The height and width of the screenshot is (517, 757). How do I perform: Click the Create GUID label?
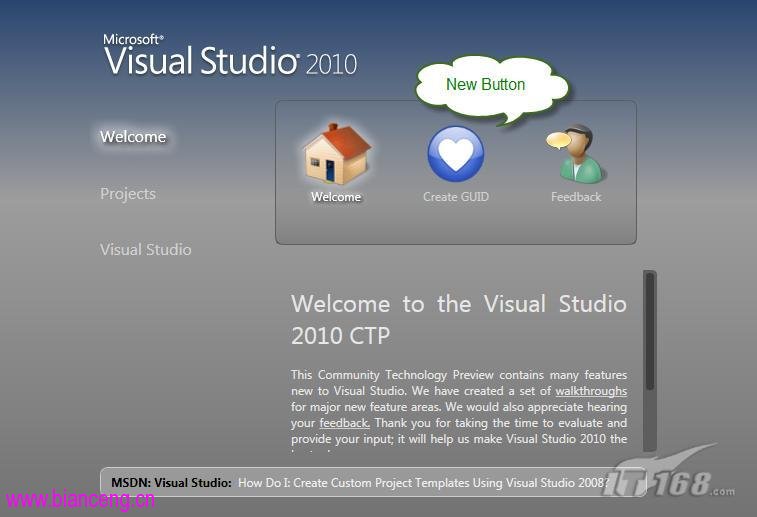pyautogui.click(x=456, y=197)
